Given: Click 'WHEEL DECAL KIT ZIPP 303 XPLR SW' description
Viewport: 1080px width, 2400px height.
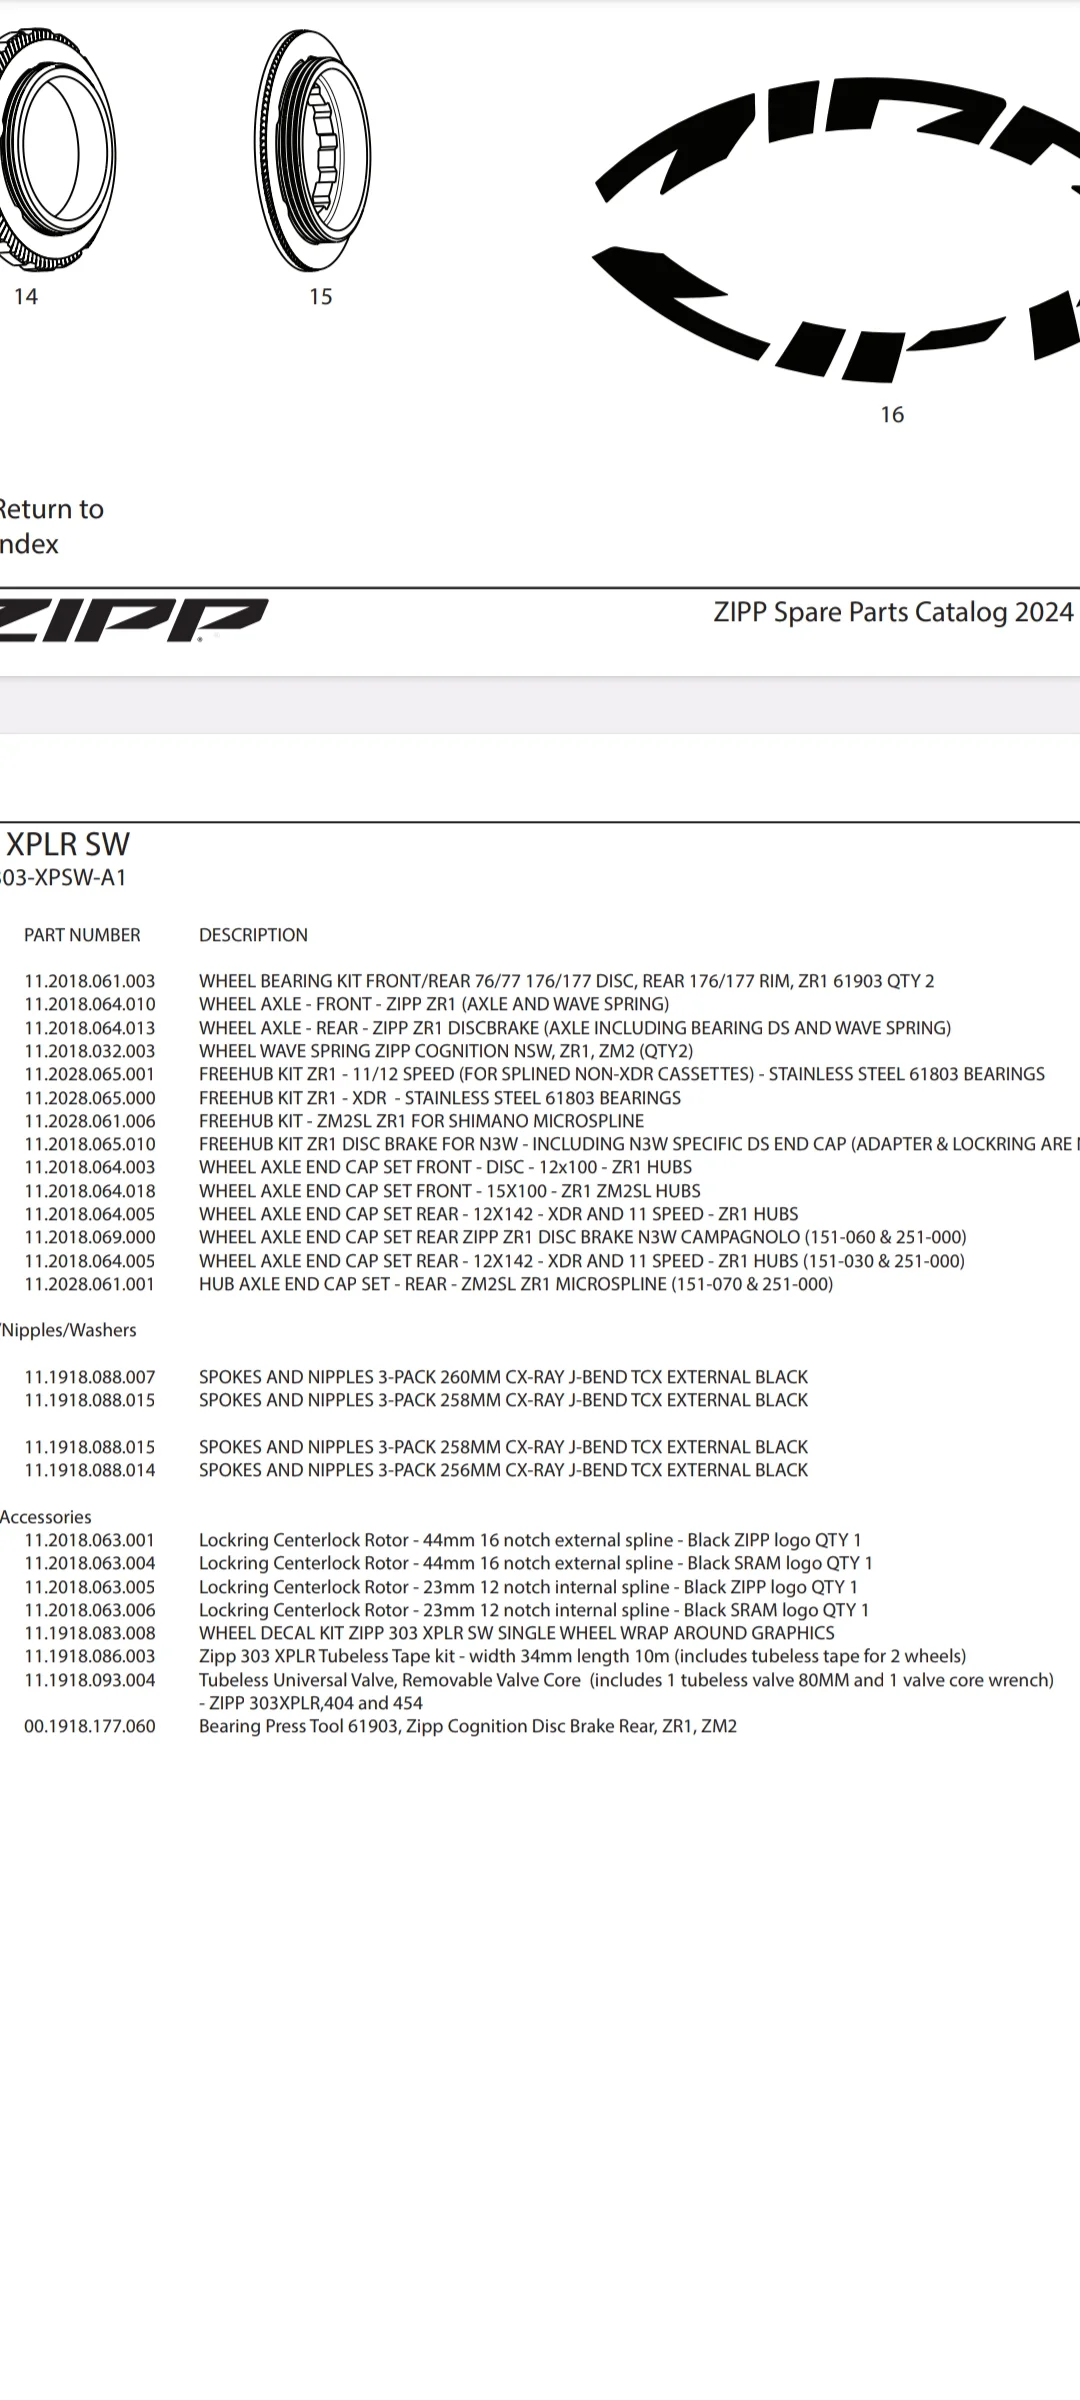Looking at the screenshot, I should (x=517, y=1633).
